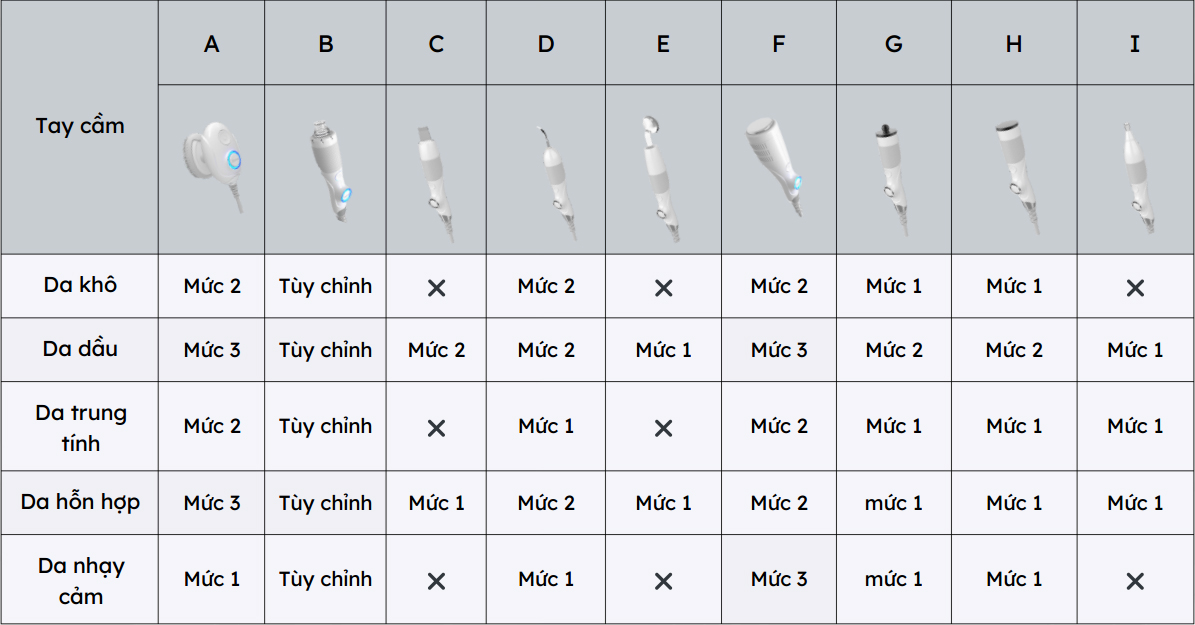Image resolution: width=1195 pixels, height=625 pixels.
Task: Click handpiece I image
Action: coord(1134,180)
